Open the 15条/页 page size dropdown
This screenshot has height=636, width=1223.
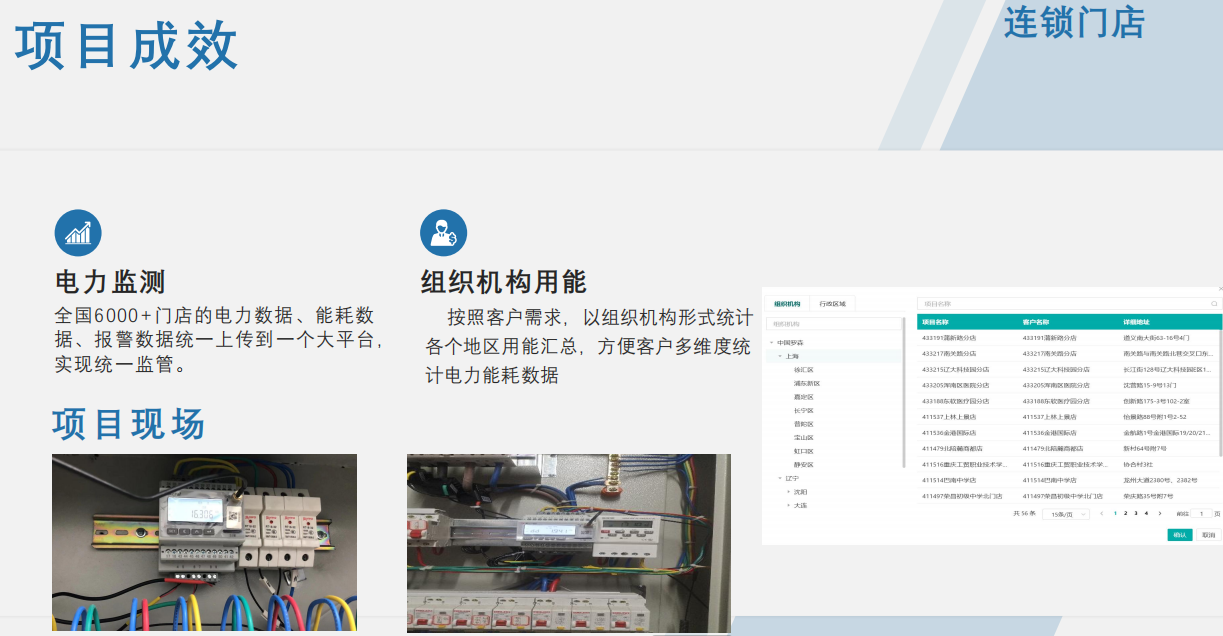1065,514
